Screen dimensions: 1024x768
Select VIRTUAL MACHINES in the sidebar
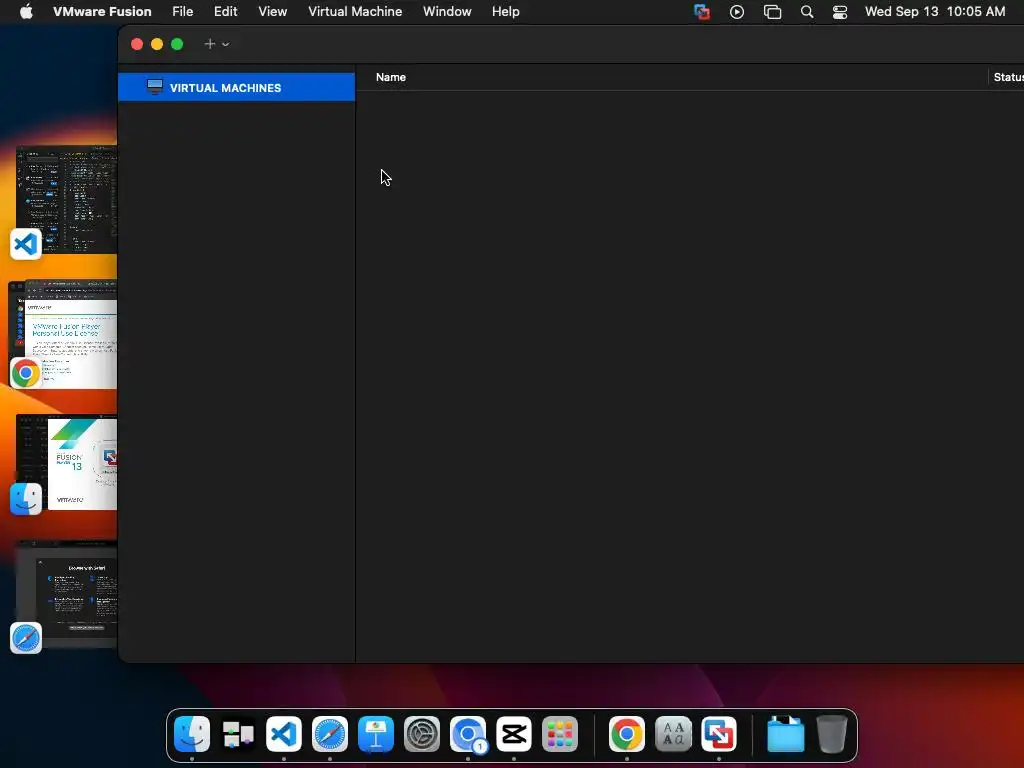pyautogui.click(x=236, y=88)
